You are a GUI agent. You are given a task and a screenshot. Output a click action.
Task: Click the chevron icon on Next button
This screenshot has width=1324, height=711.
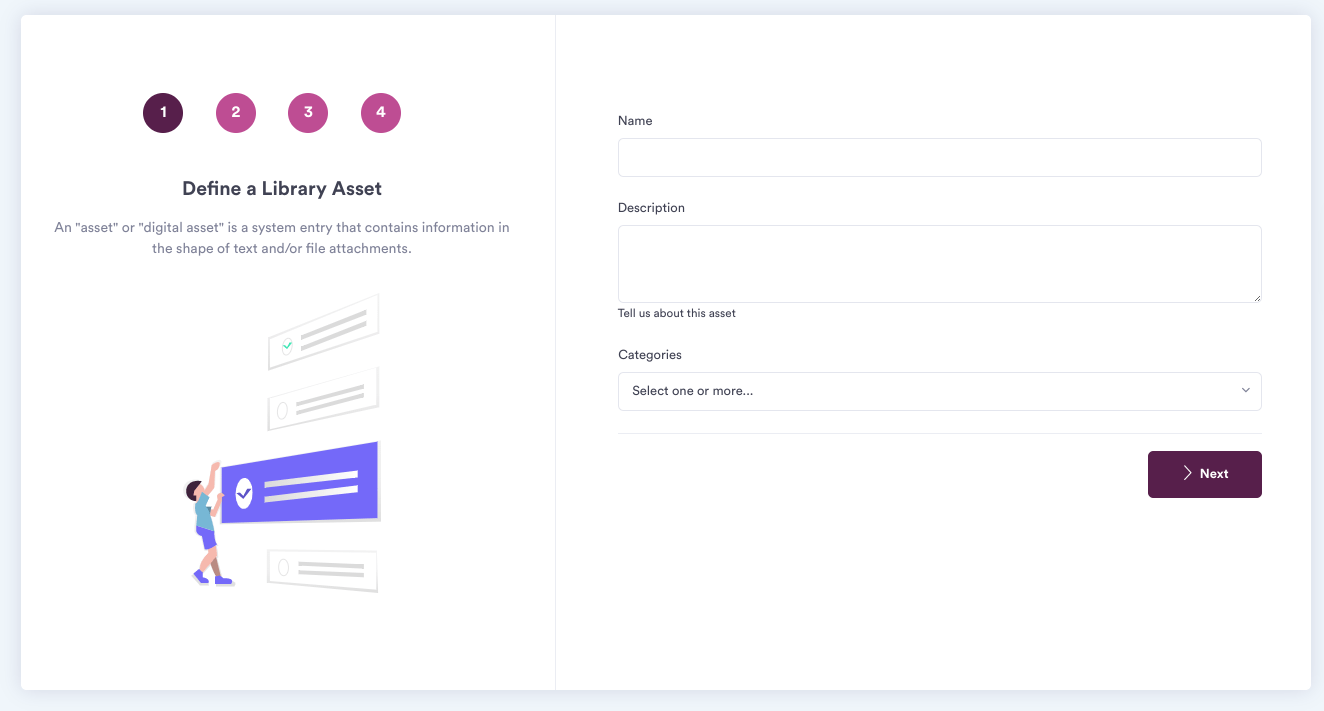[1187, 474]
